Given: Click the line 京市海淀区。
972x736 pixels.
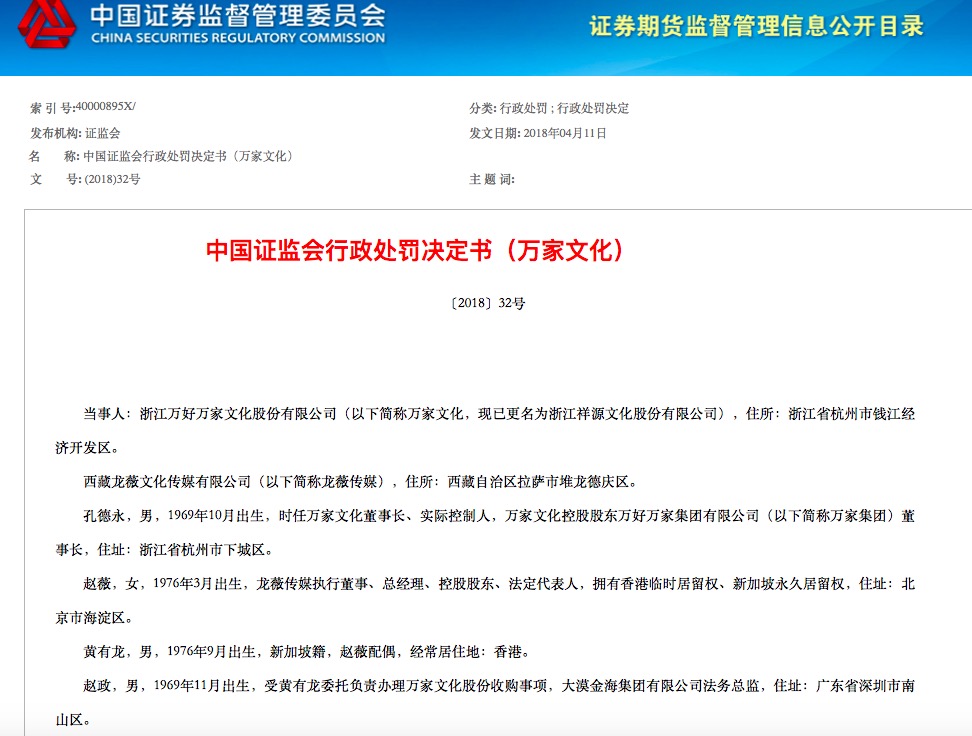Looking at the screenshot, I should (94, 618).
